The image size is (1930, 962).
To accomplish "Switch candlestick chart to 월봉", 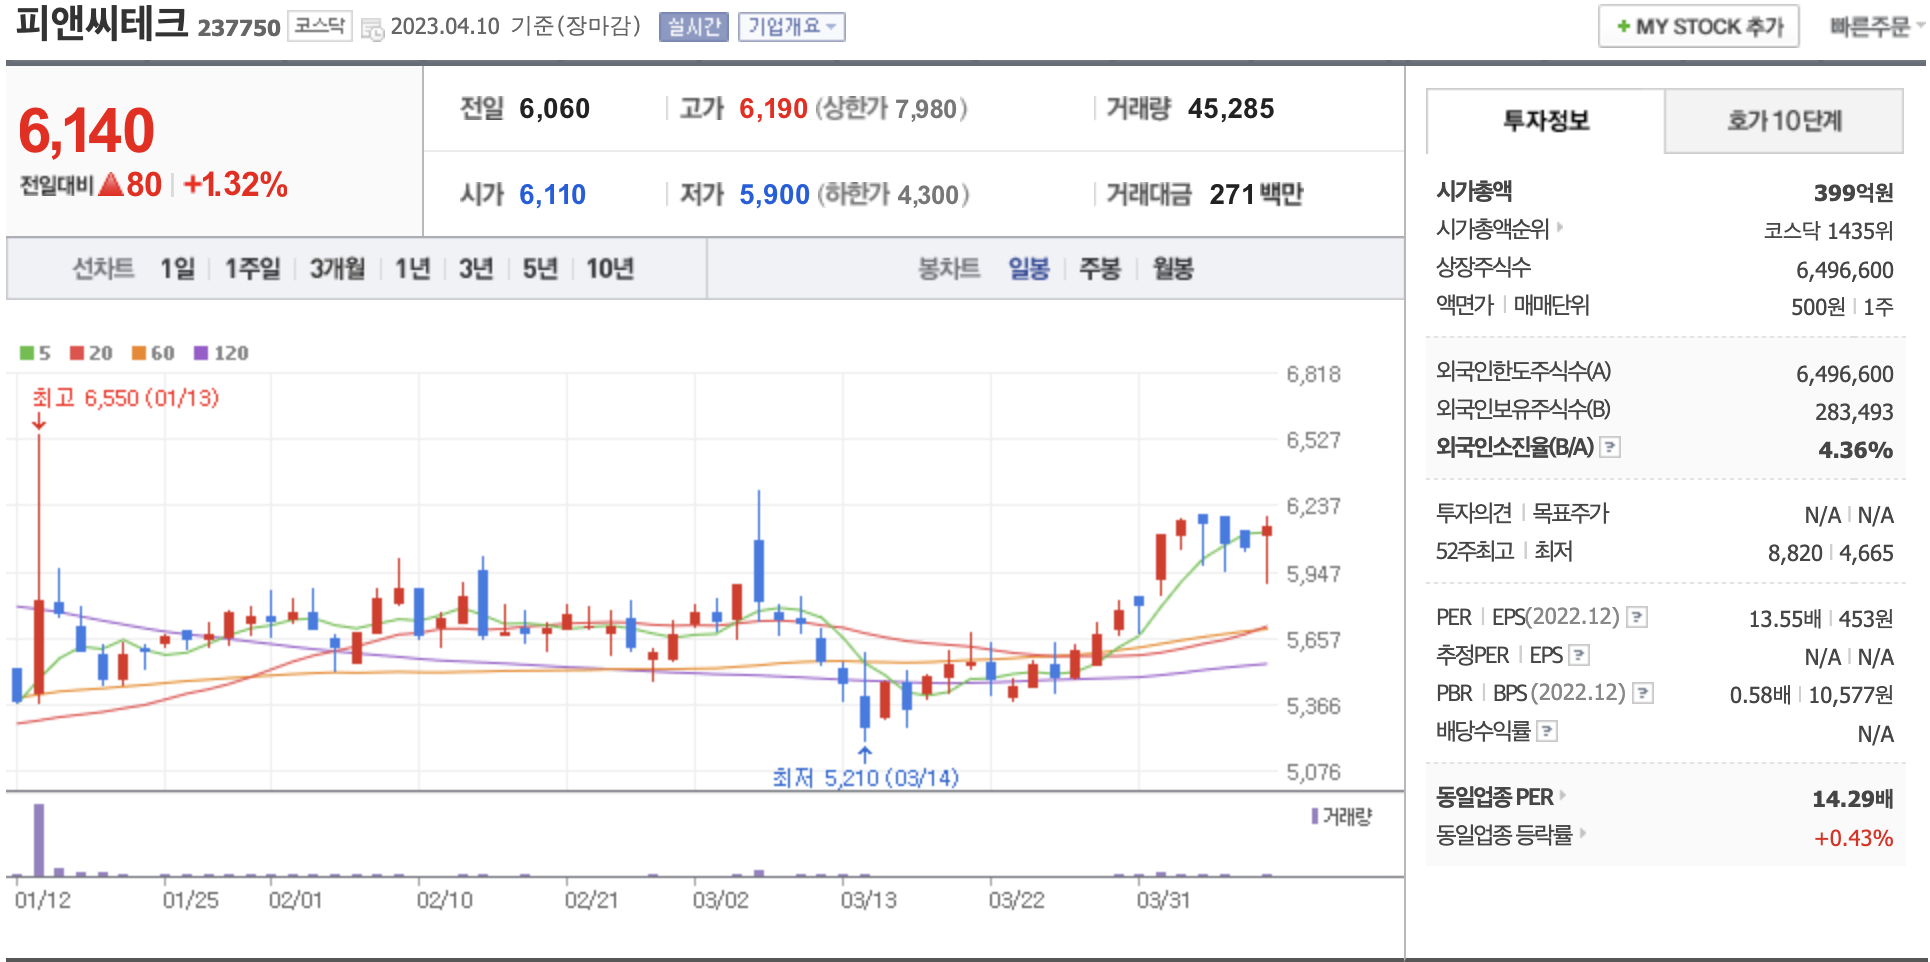I will [x=1173, y=268].
